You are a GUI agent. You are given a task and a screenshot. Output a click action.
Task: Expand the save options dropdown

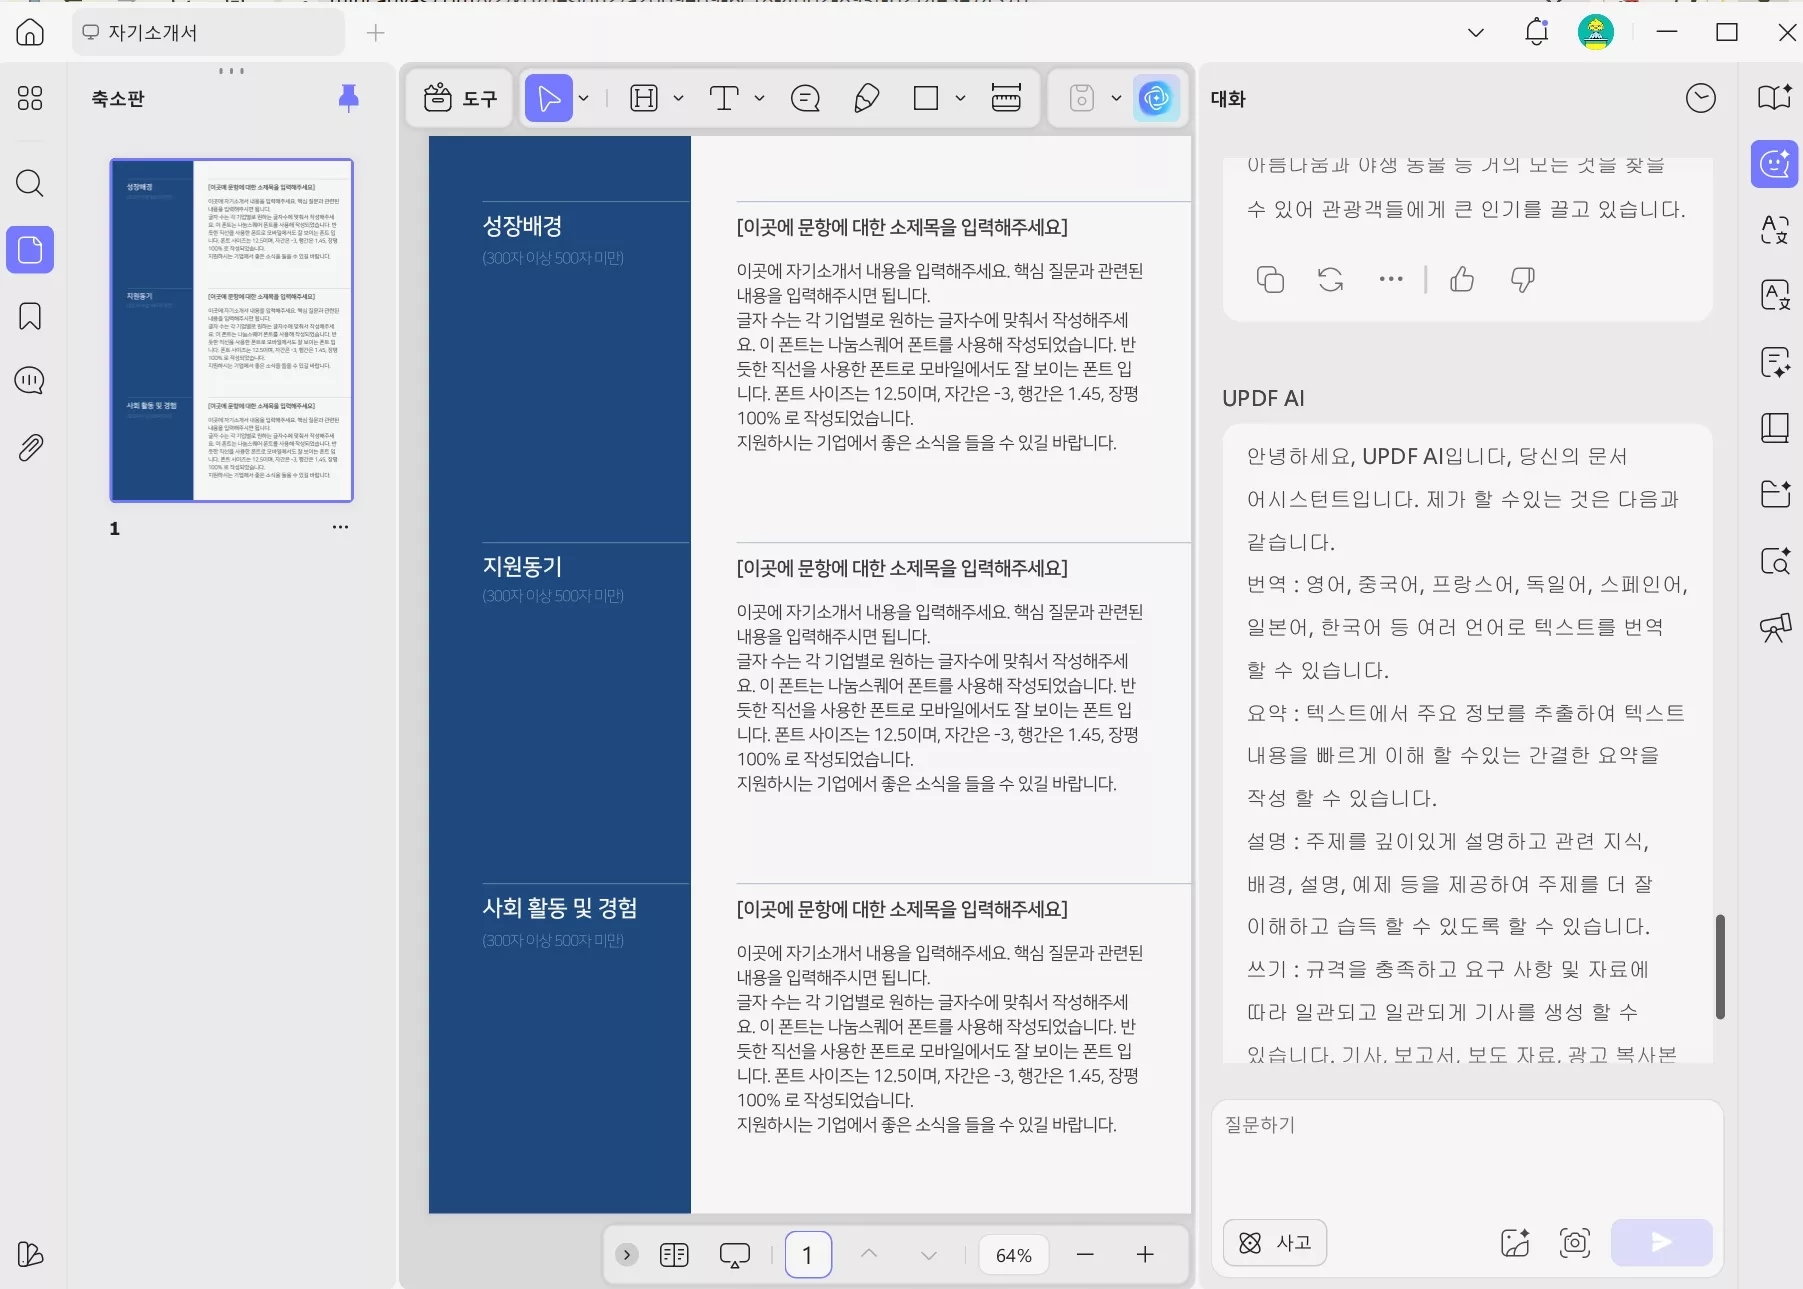click(x=1118, y=98)
